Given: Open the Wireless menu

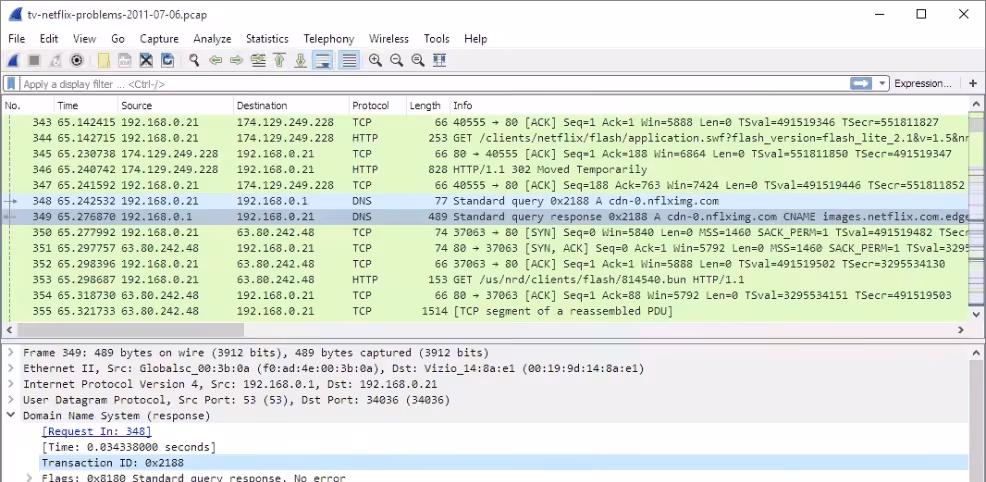Looking at the screenshot, I should click(x=389, y=38).
